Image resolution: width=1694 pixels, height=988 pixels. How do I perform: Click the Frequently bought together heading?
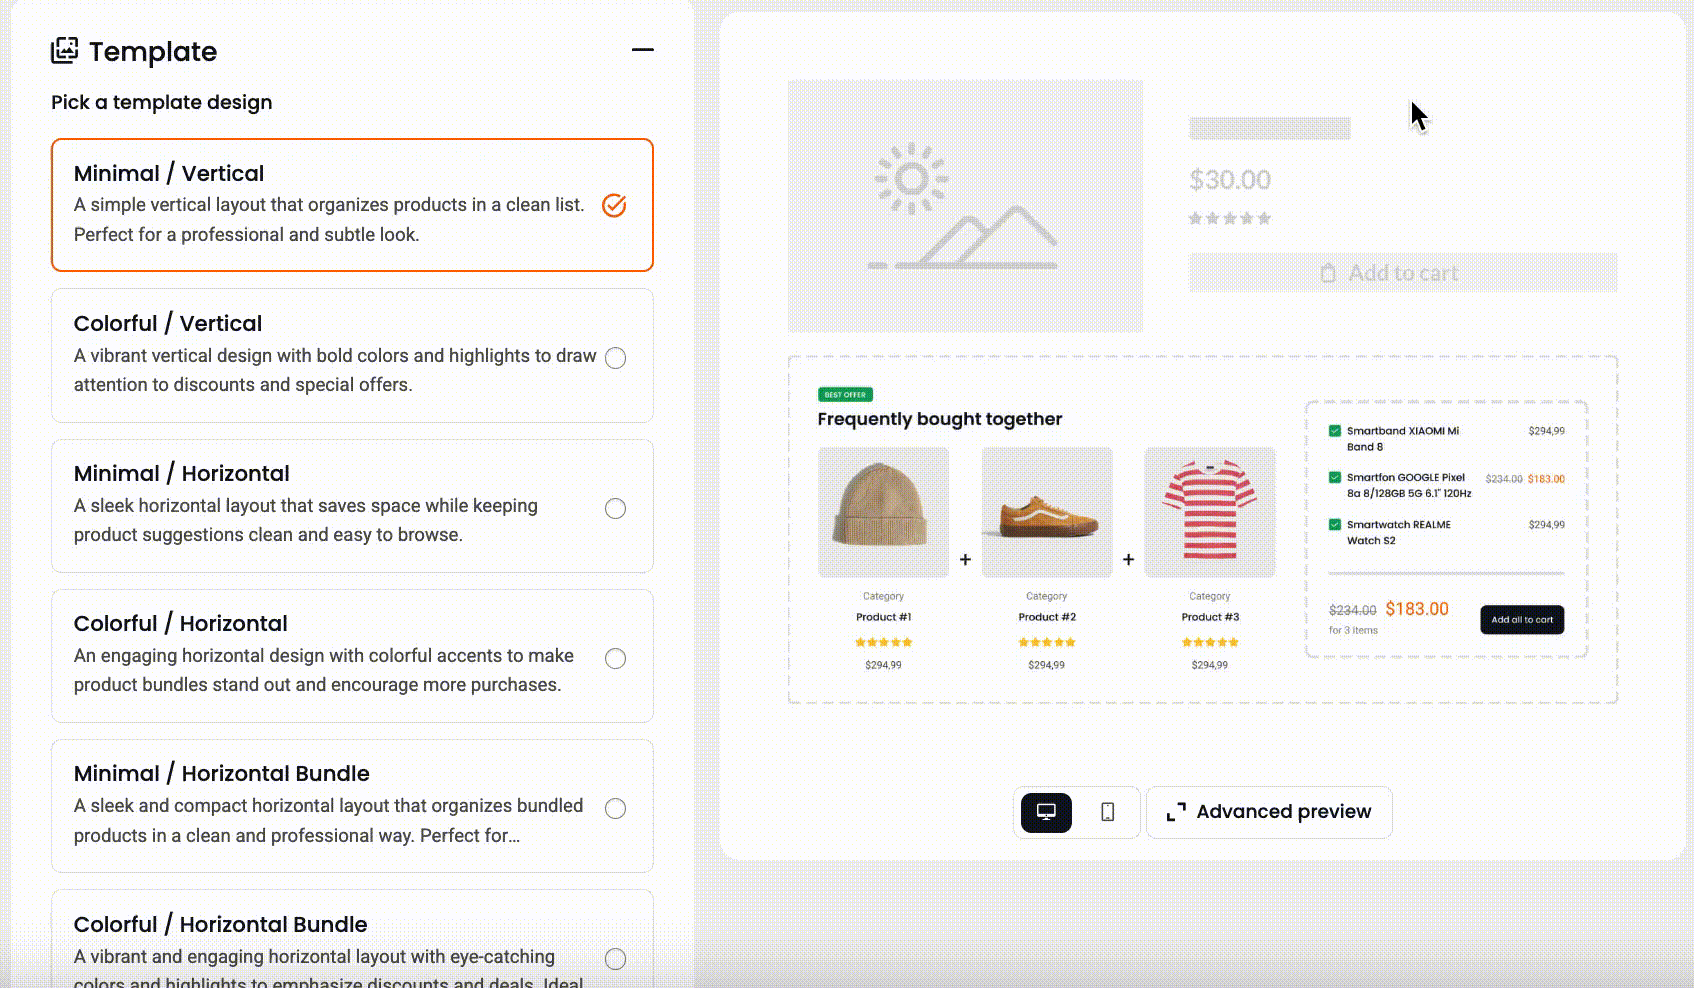(939, 419)
